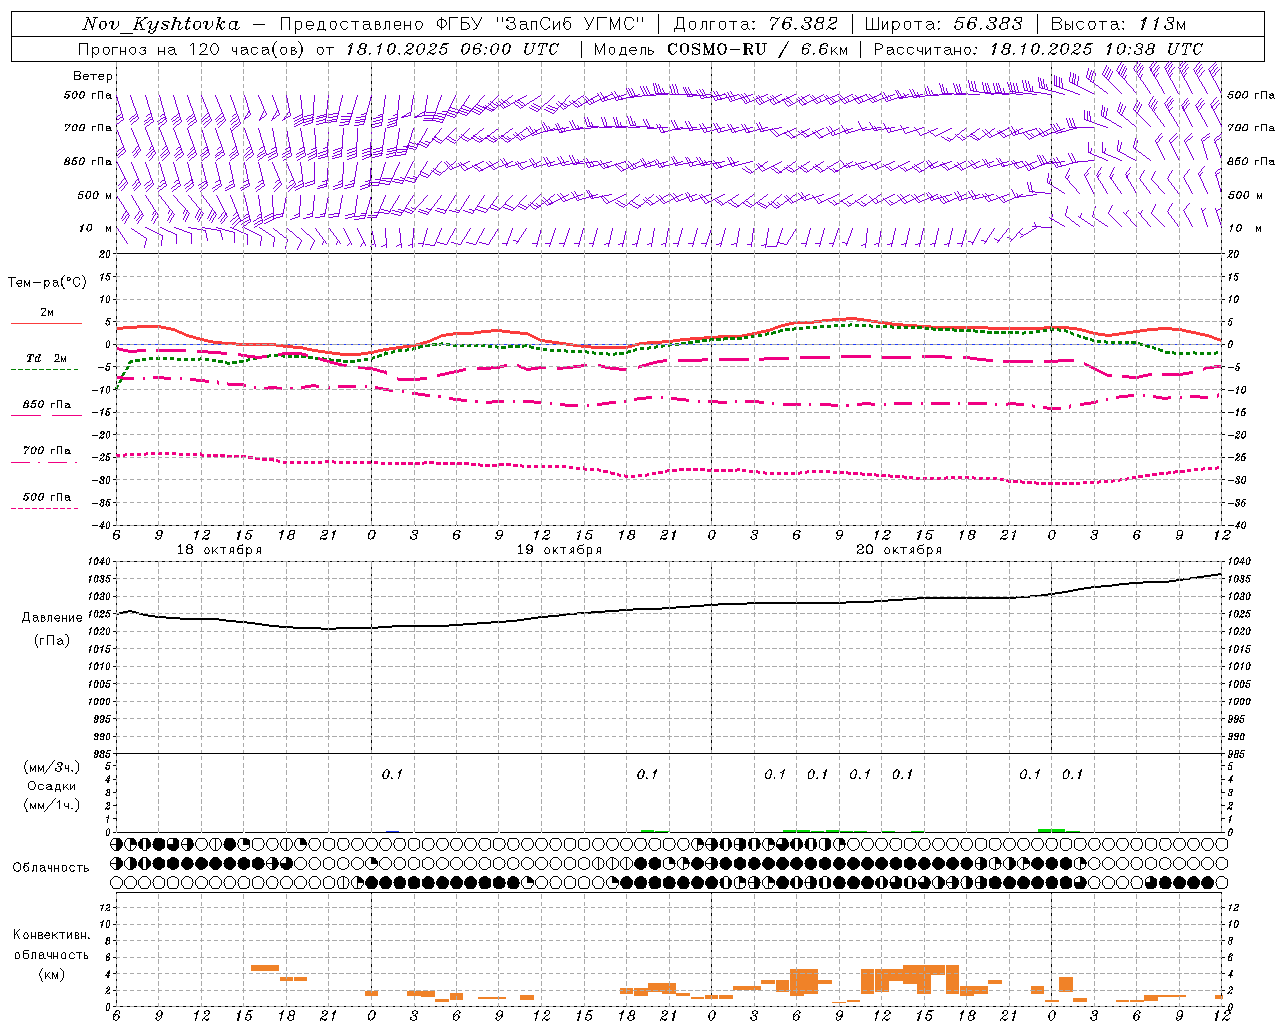Viewport: 1280px width, 1024px height.
Task: Click the 20 октября date label
Action: click(x=899, y=550)
